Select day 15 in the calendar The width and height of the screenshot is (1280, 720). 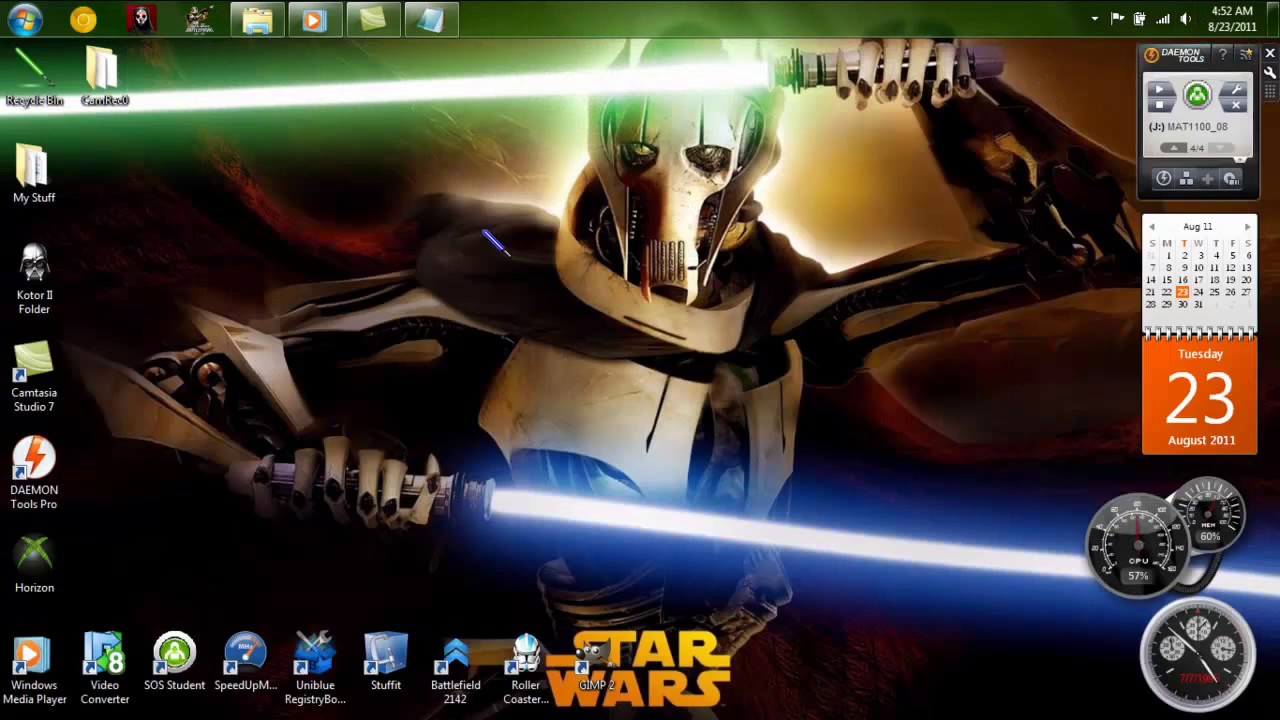1166,280
